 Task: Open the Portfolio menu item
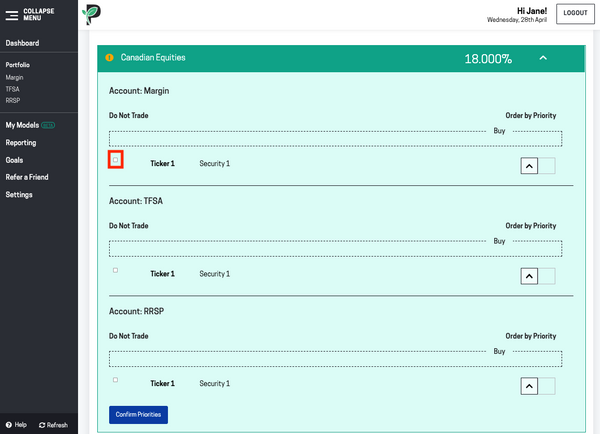click(x=18, y=65)
